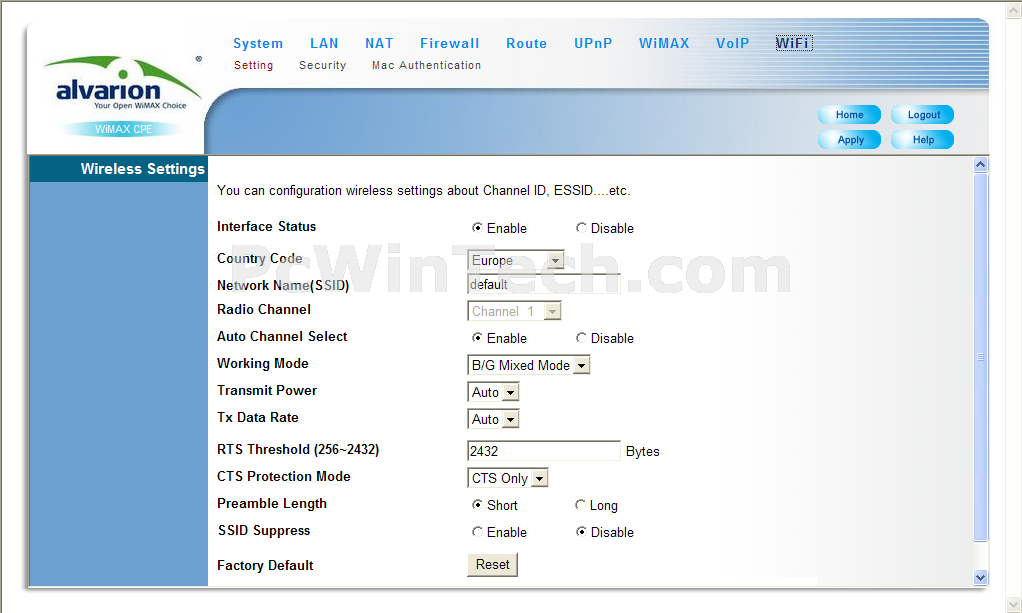Click the Logout button
The width and height of the screenshot is (1022, 613).
(x=923, y=115)
